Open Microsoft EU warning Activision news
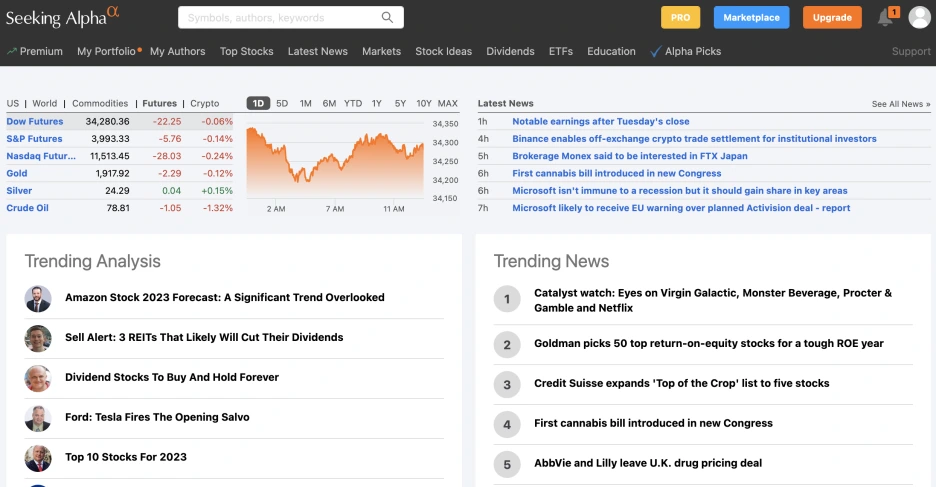Screen dimensions: 936x487 [x=681, y=208]
